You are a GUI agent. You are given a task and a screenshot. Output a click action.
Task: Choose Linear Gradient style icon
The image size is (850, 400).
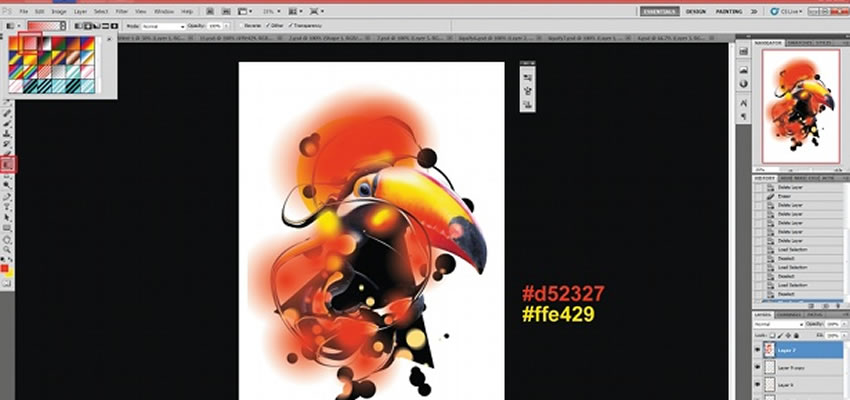[x=79, y=26]
